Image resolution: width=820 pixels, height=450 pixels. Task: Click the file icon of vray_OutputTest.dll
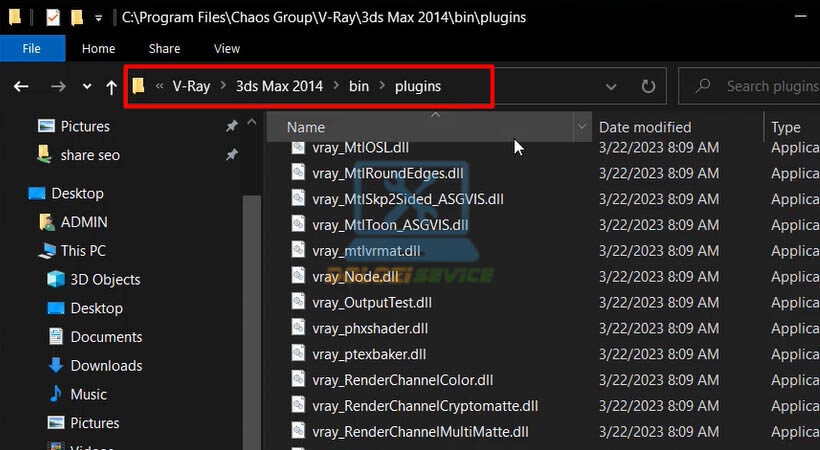click(x=298, y=301)
